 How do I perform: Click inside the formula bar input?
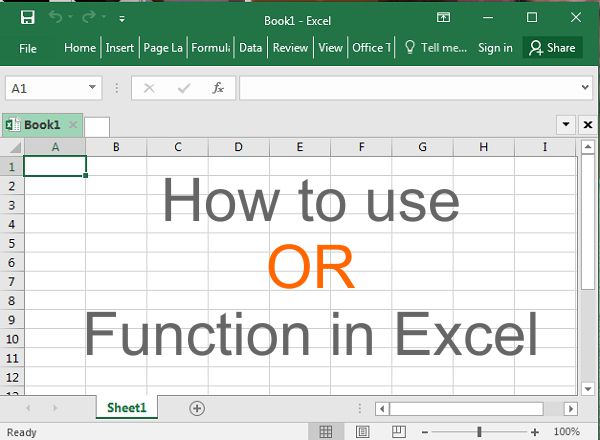(409, 88)
